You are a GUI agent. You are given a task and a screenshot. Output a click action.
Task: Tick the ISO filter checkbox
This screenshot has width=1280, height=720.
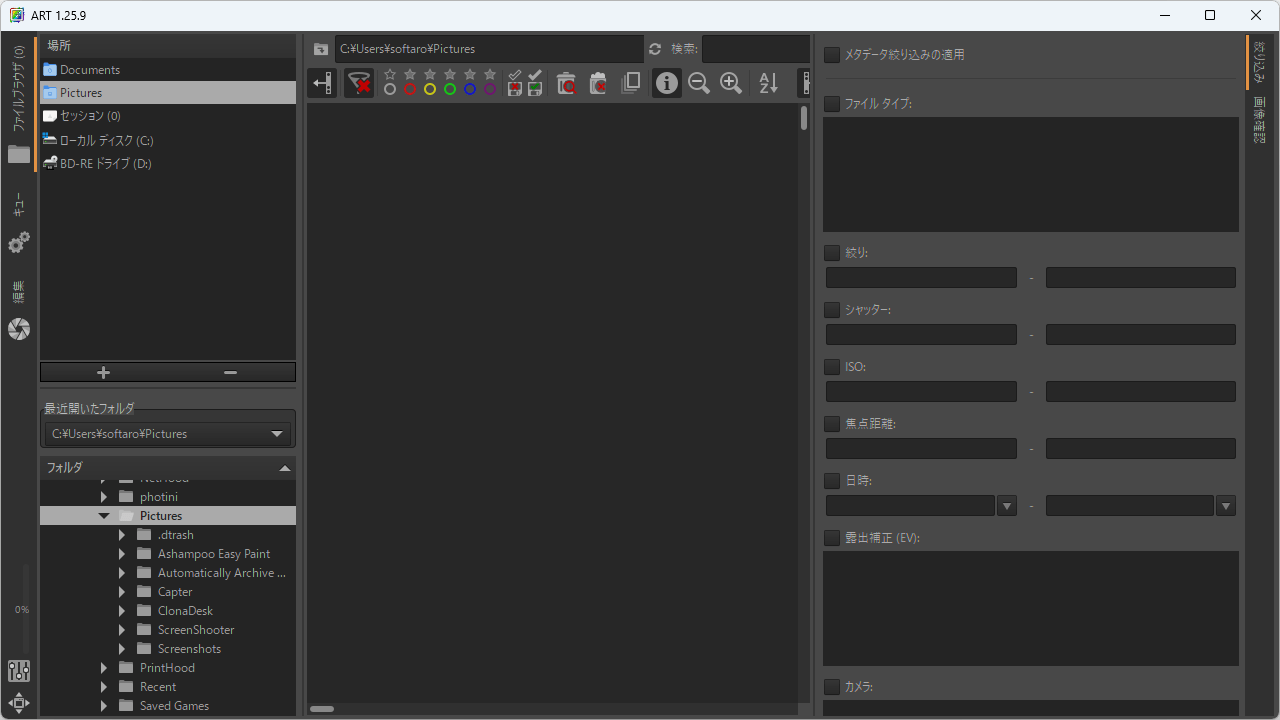point(832,367)
